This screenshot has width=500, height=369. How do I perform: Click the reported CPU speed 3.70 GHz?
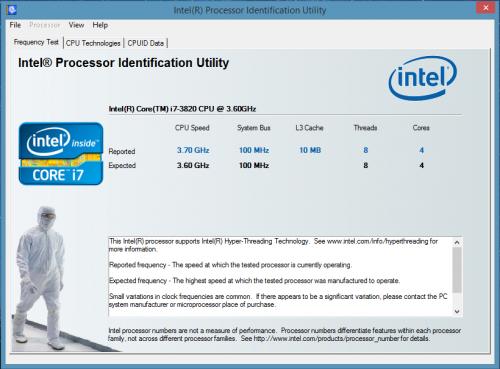click(193, 150)
